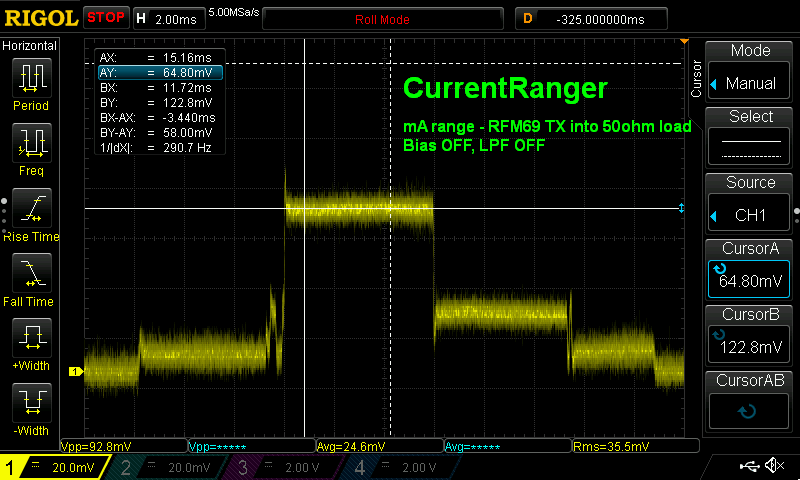Viewport: 800px width, 480px height.
Task: Click the USB connection status icon
Action: click(x=750, y=465)
